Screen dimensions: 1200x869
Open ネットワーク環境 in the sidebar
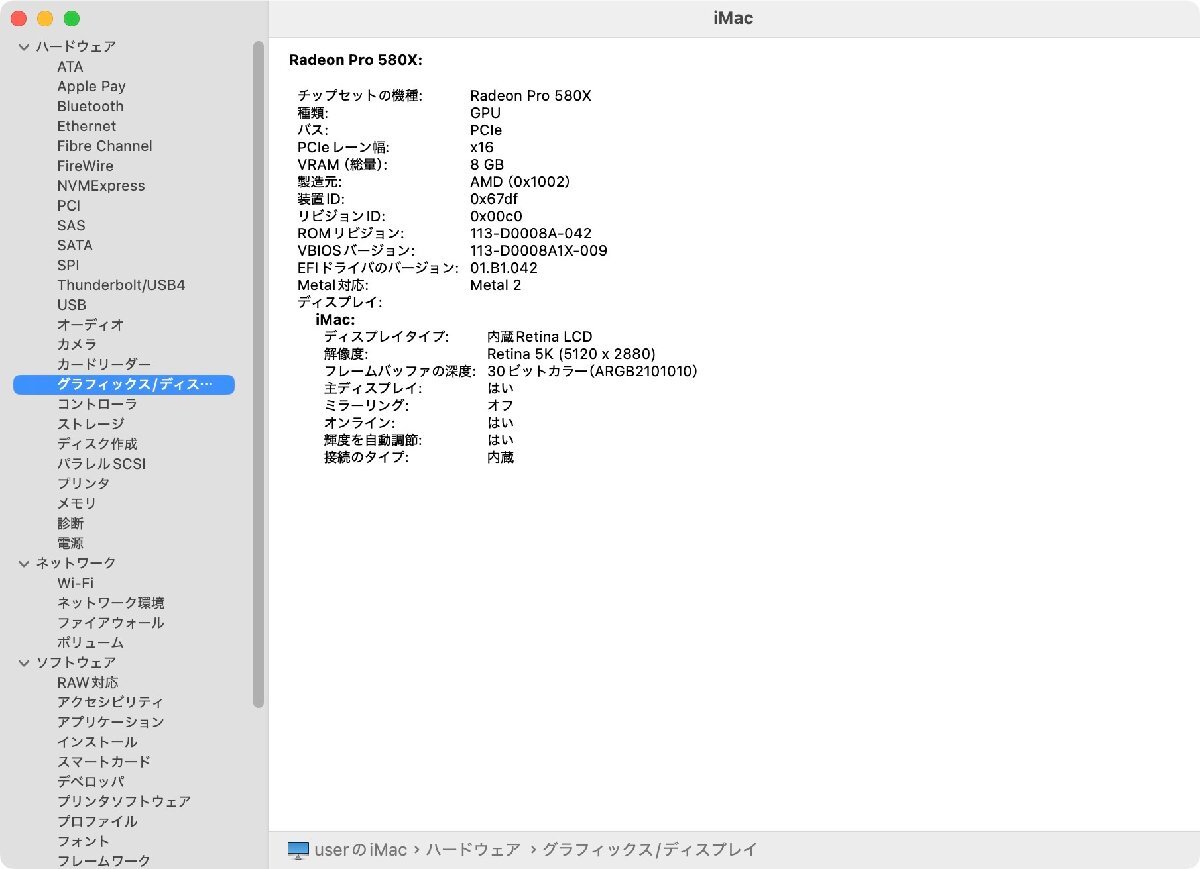[111, 603]
